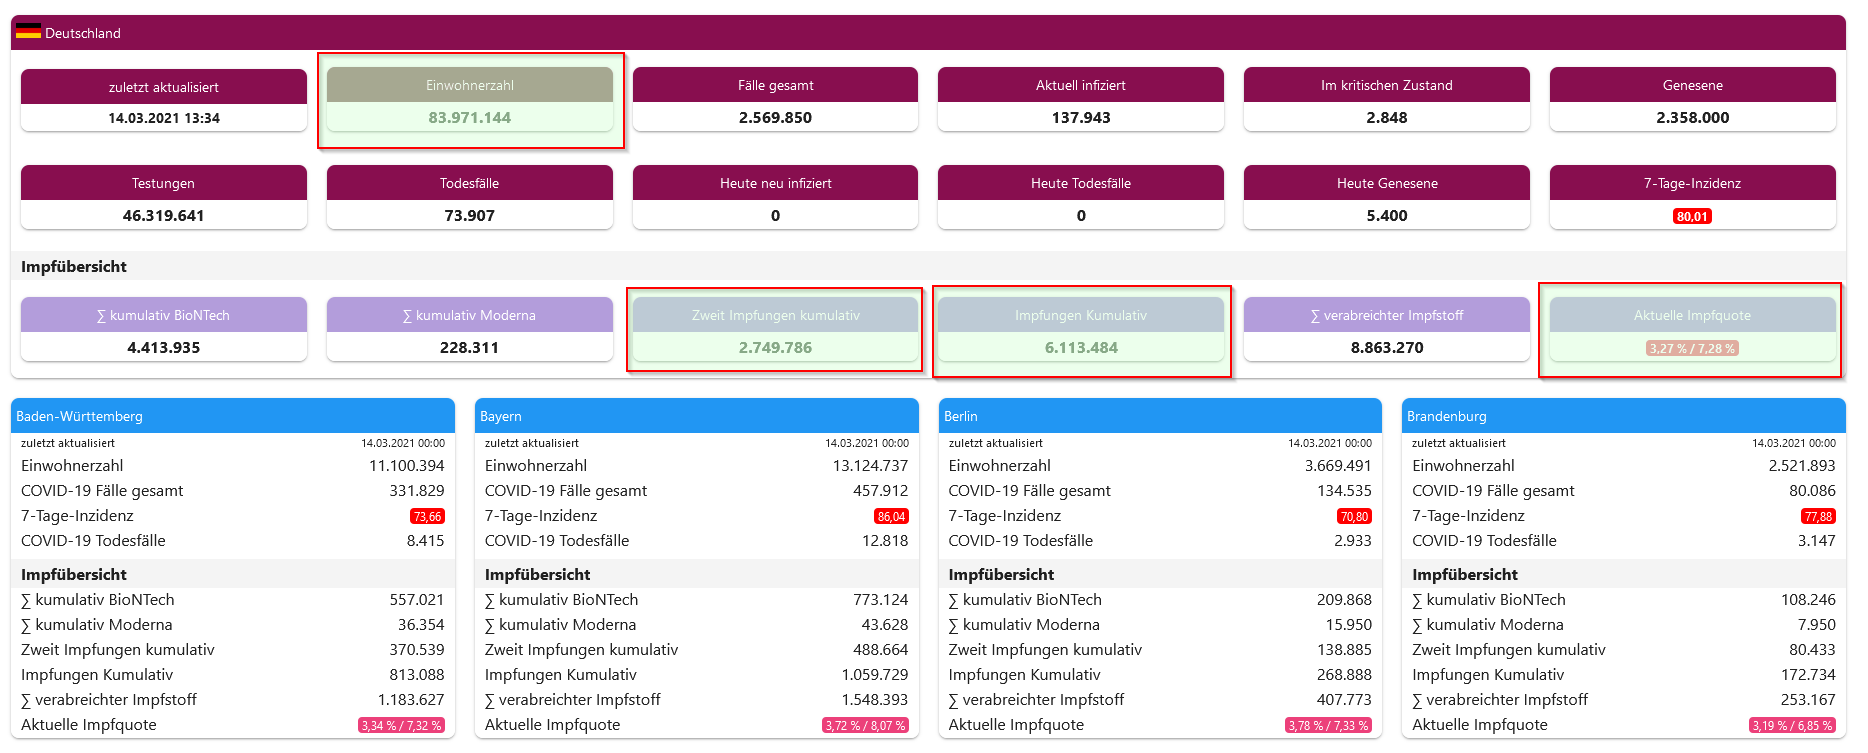This screenshot has height=753, width=1868.
Task: Select Bayern cases total 457.912
Action: (x=880, y=491)
